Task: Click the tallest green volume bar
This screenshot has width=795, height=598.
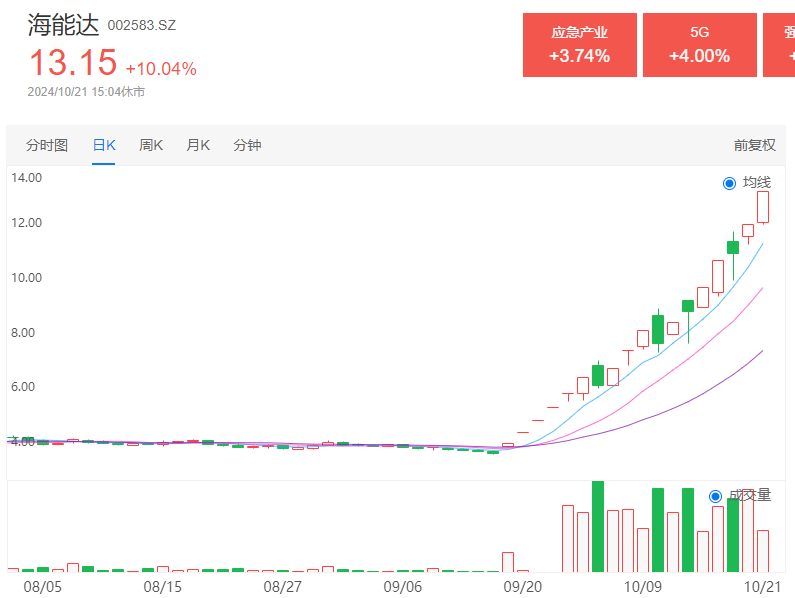Action: 598,526
